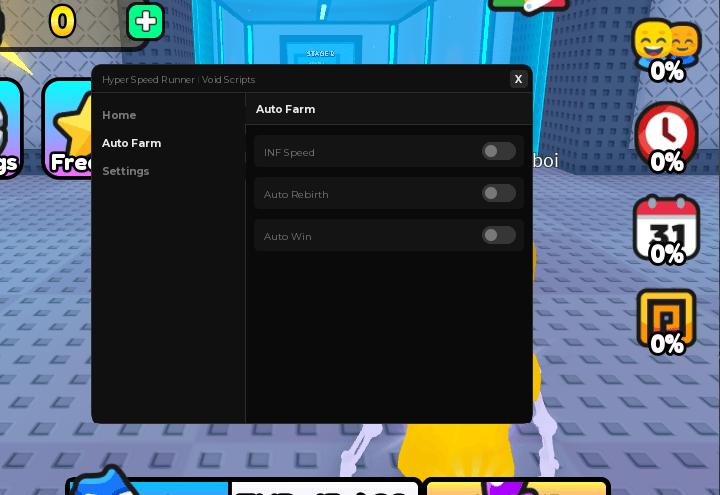Click the yellow coin counter icon

[62, 21]
